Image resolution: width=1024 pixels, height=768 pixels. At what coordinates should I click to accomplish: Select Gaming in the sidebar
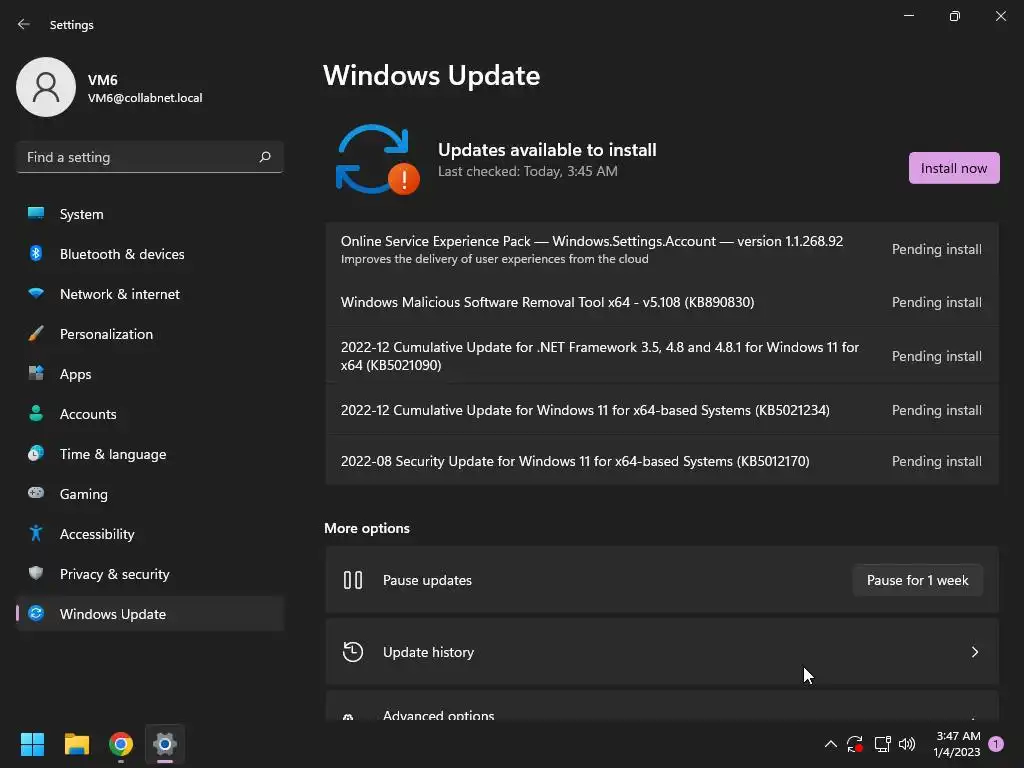pyautogui.click(x=150, y=493)
